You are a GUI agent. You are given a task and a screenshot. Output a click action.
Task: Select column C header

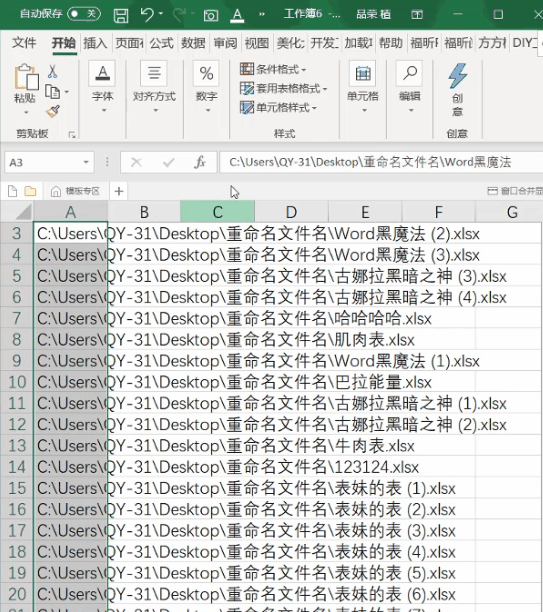pyautogui.click(x=217, y=212)
